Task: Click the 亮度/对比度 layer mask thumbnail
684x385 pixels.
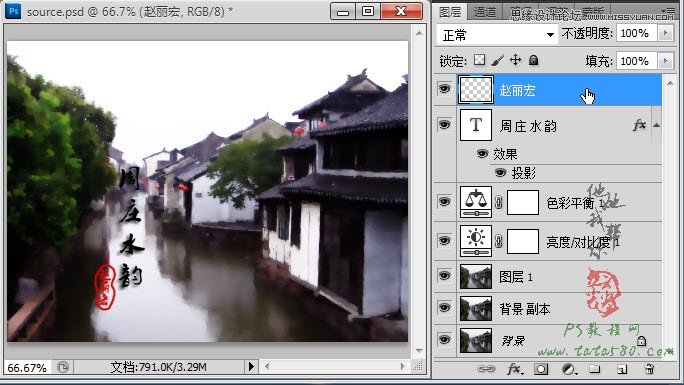Action: pyautogui.click(x=523, y=241)
